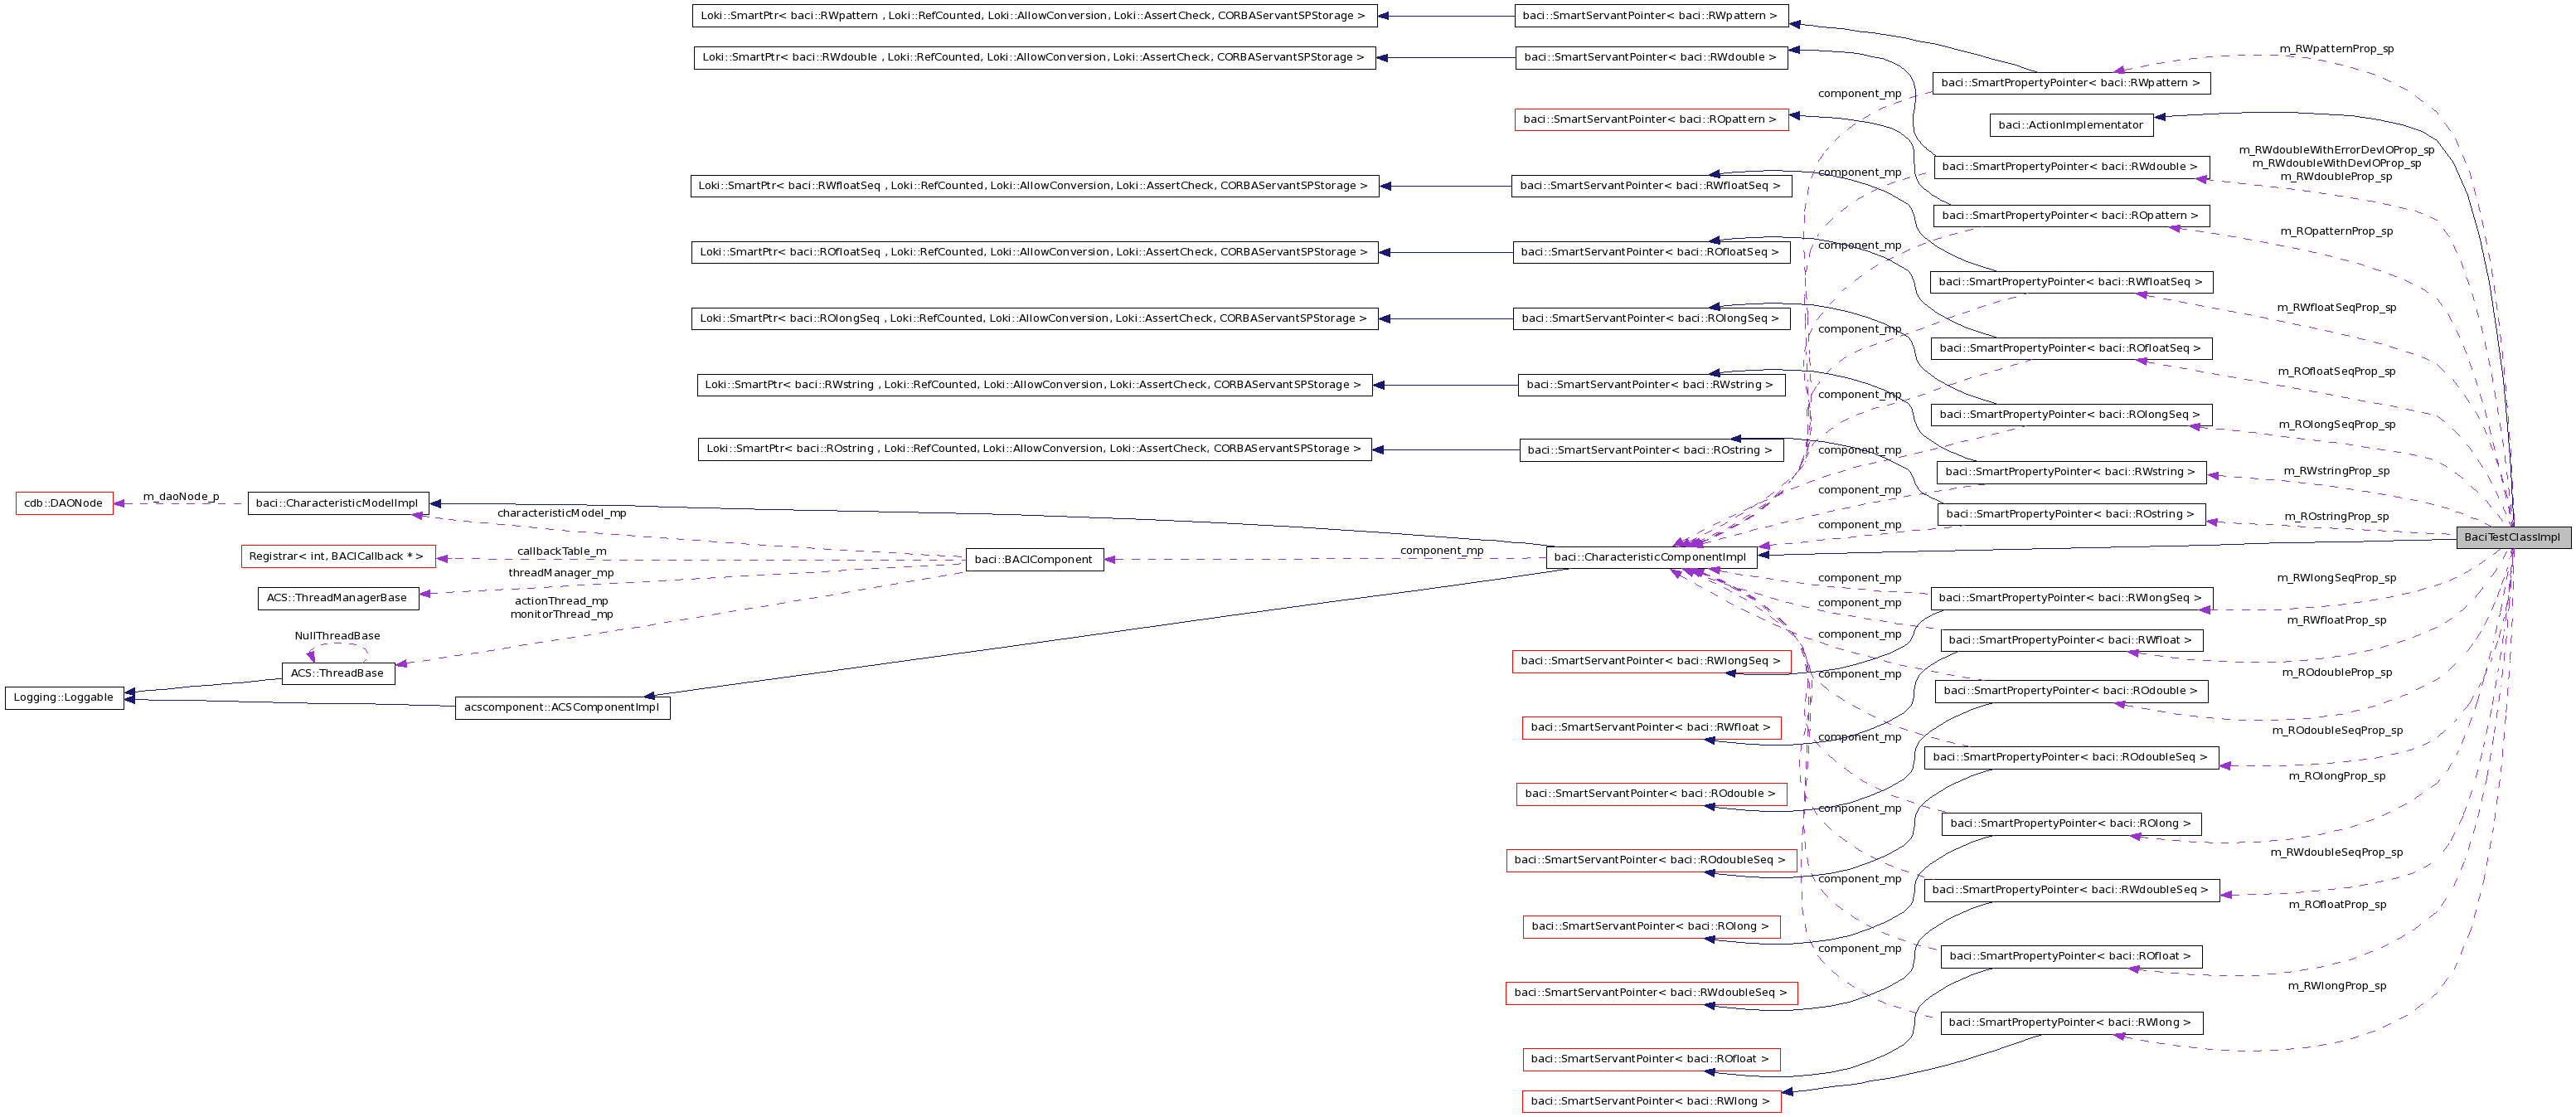Screen dimensions: 2576x1117
Task: Open acscomponent::ACSComponentImpl class node
Action: [563, 707]
